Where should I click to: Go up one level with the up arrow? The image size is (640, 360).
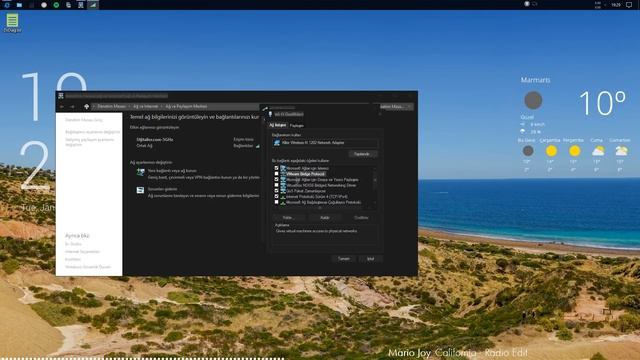click(87, 107)
